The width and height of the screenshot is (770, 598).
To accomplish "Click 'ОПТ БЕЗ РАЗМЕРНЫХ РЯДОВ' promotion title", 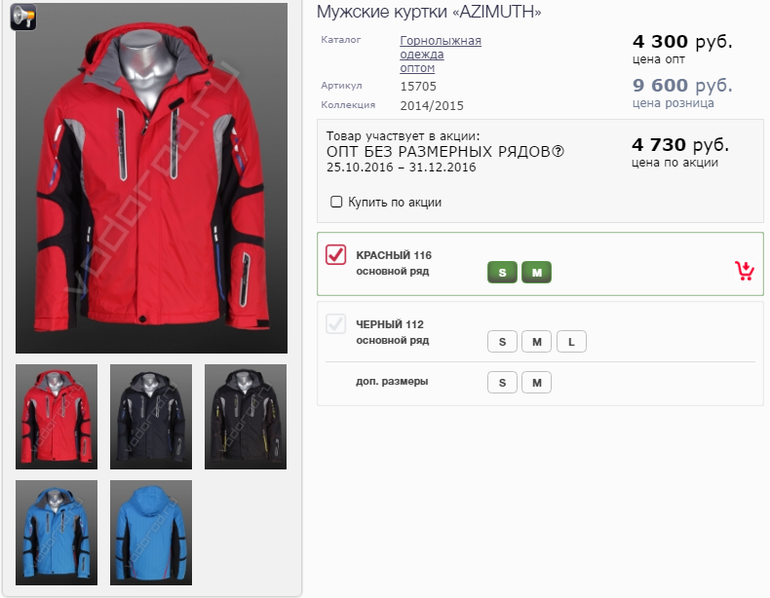I will point(445,151).
